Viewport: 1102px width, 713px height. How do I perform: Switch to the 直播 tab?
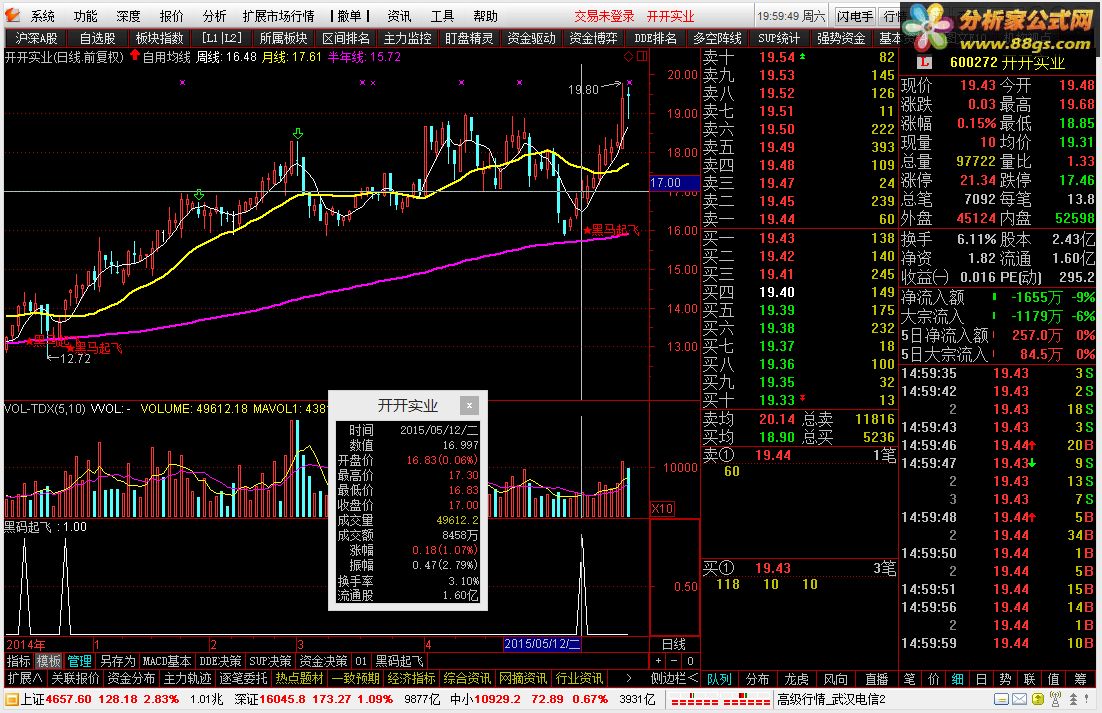(876, 679)
